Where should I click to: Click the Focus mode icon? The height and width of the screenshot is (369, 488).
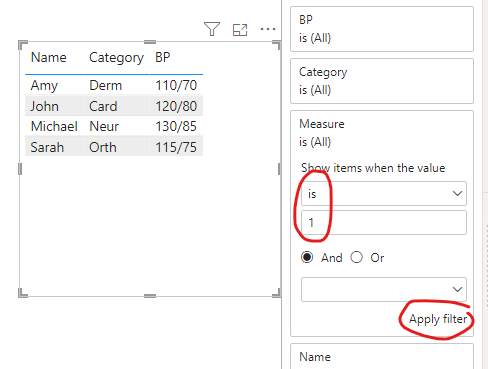point(240,30)
